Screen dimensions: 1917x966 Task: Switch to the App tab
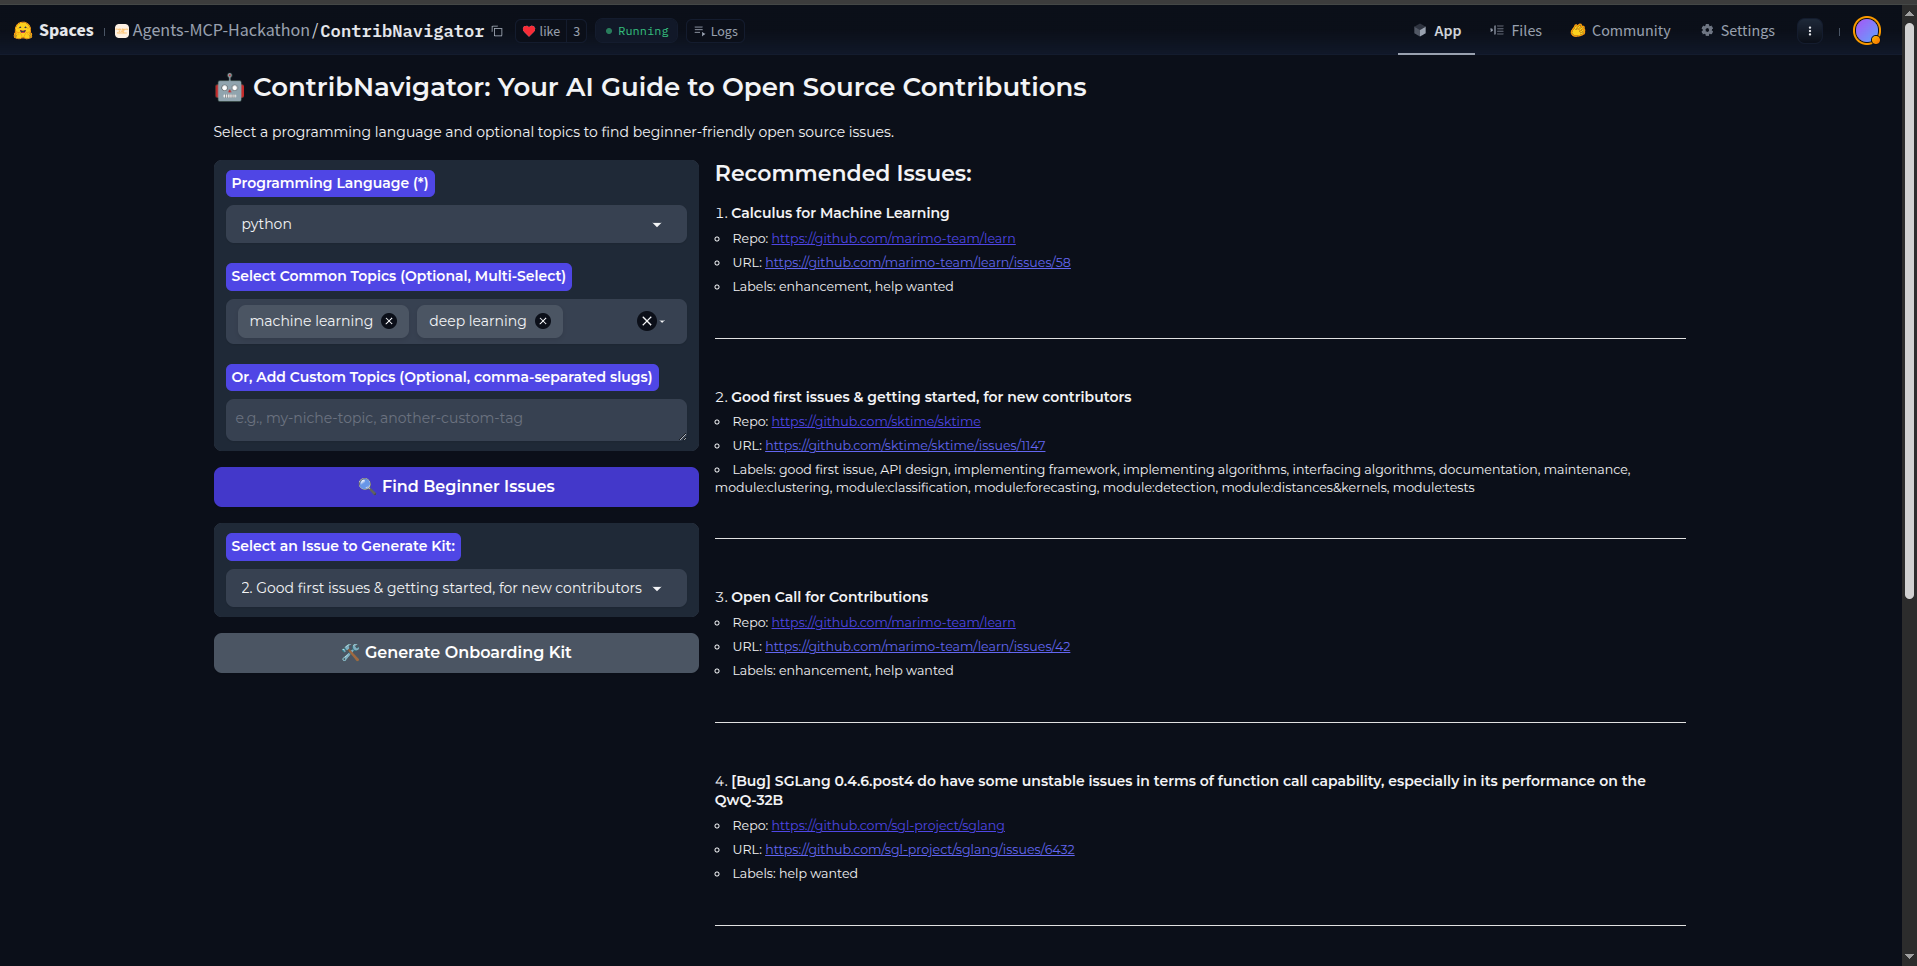(1436, 31)
